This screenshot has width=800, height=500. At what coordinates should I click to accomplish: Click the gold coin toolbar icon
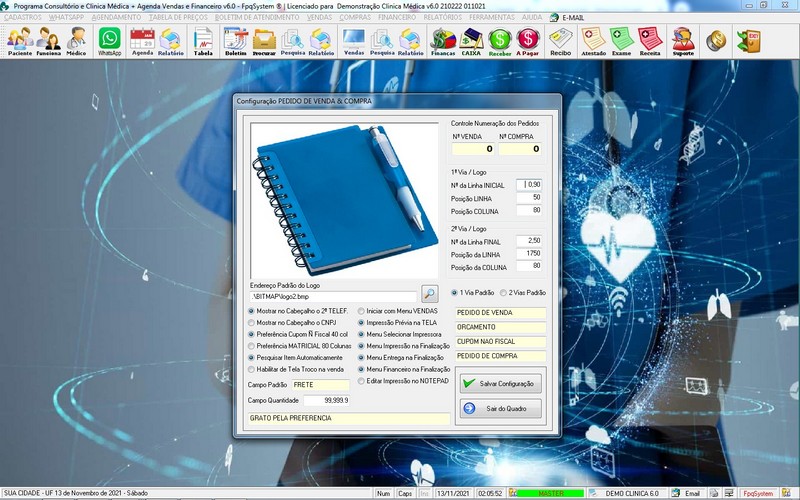pos(716,41)
